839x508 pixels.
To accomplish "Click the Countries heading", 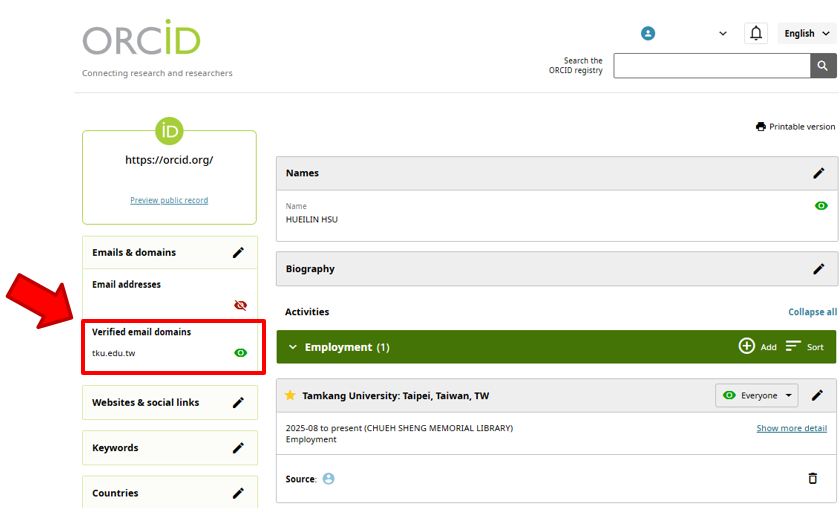I will coord(115,493).
